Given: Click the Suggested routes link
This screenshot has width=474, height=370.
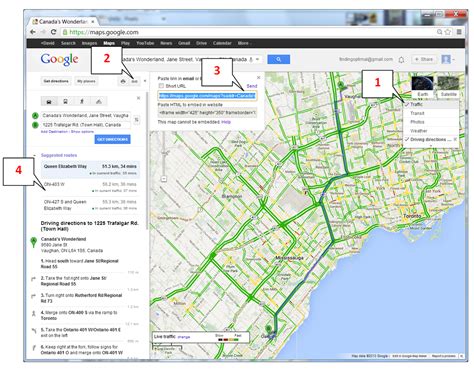Looking at the screenshot, I should (59, 155).
